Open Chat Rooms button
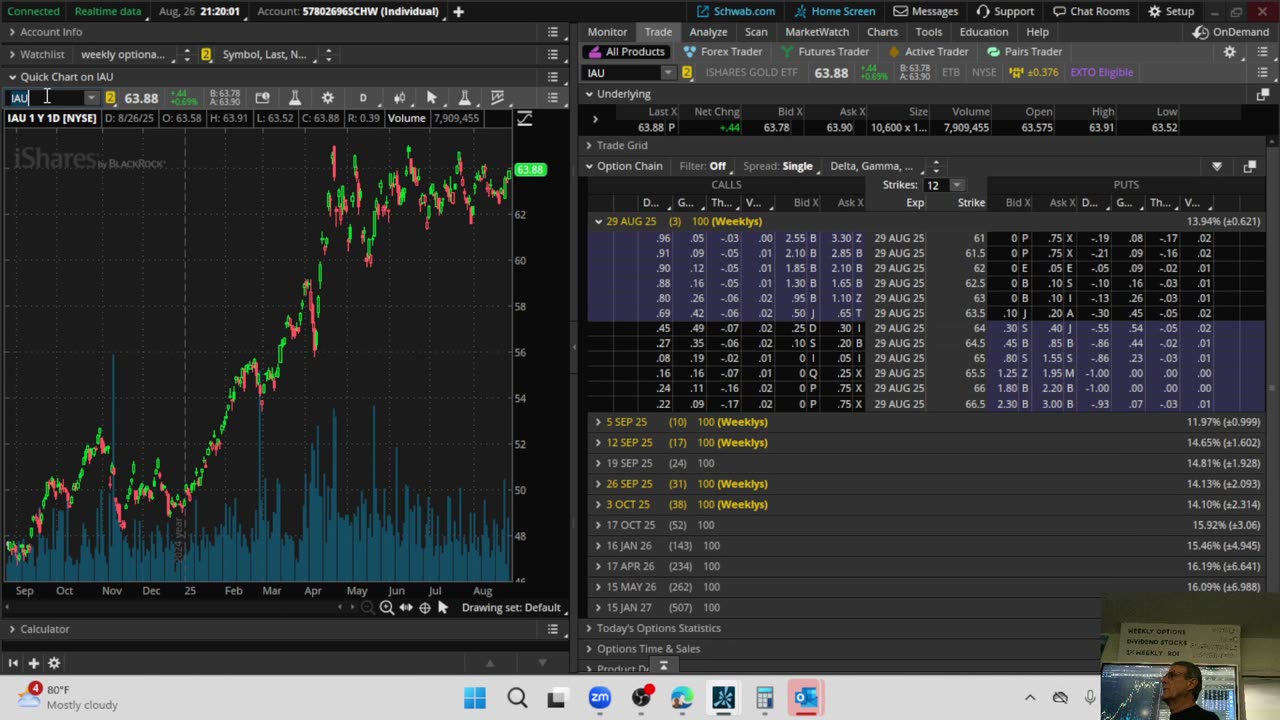The height and width of the screenshot is (720, 1280). 1091,11
